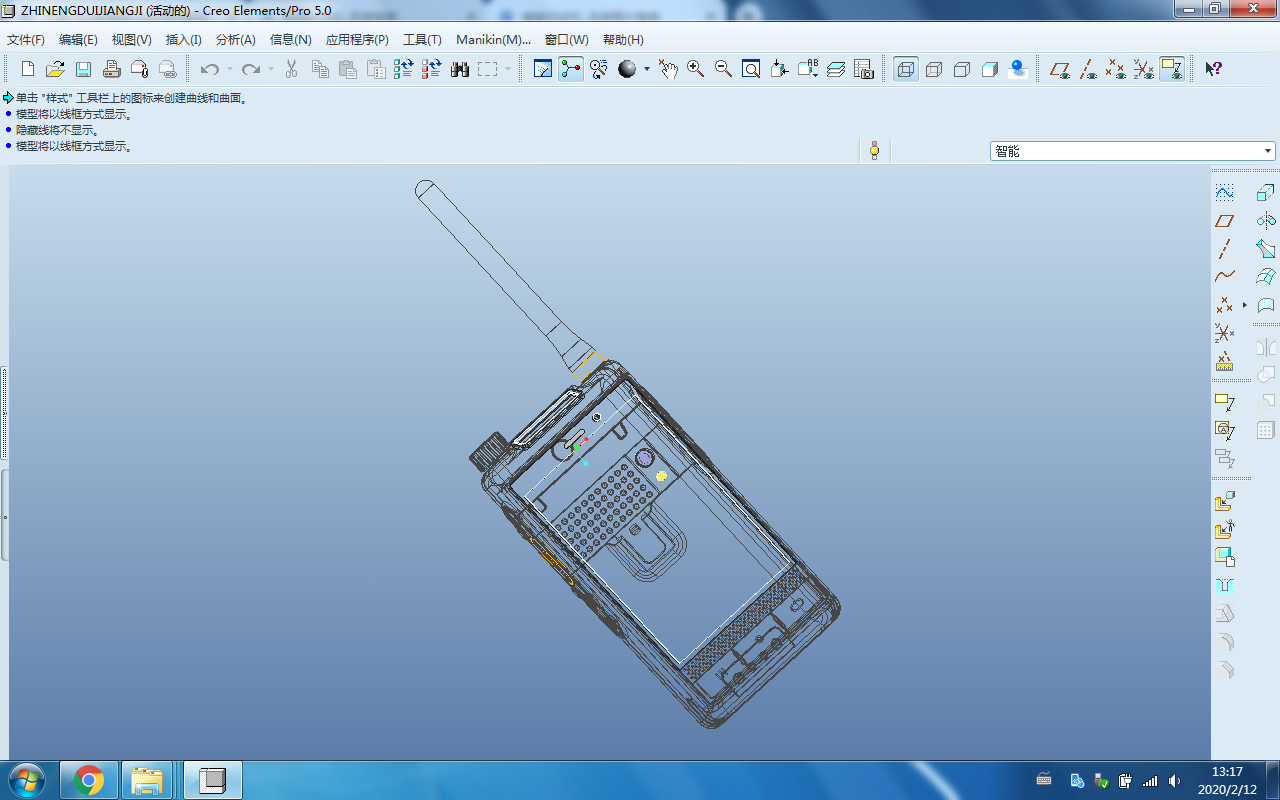Enable Wireframe display mode
Image resolution: width=1280 pixels, height=800 pixels.
coord(906,69)
